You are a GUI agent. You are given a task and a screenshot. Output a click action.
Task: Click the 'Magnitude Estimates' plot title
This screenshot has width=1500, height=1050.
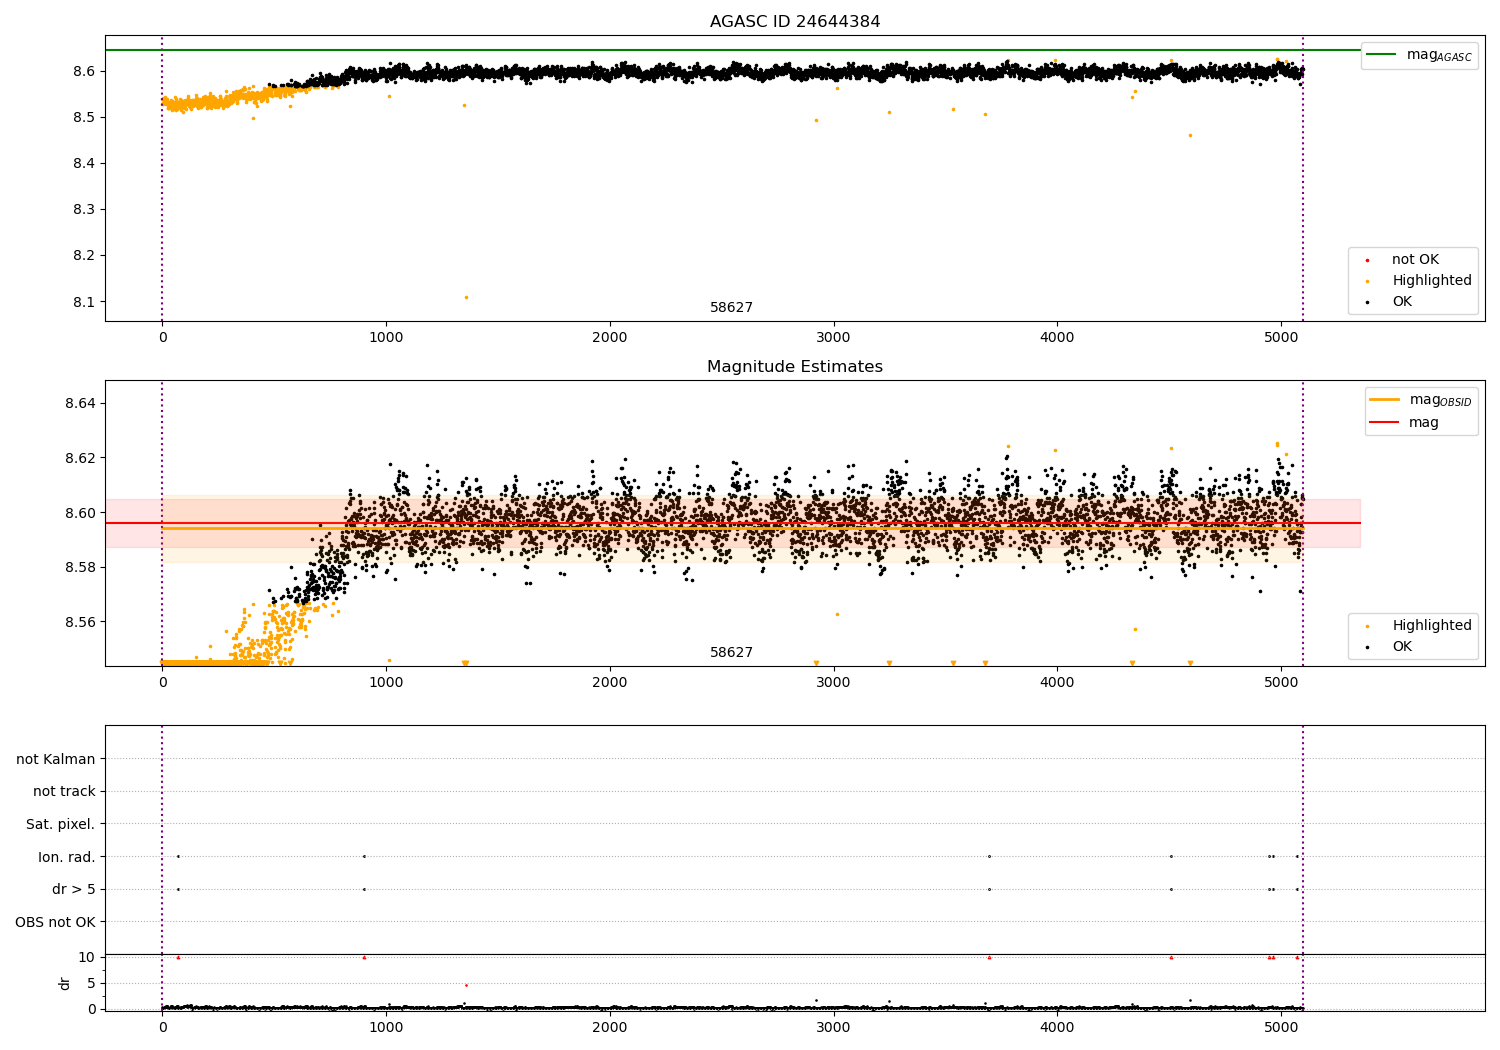pos(795,367)
